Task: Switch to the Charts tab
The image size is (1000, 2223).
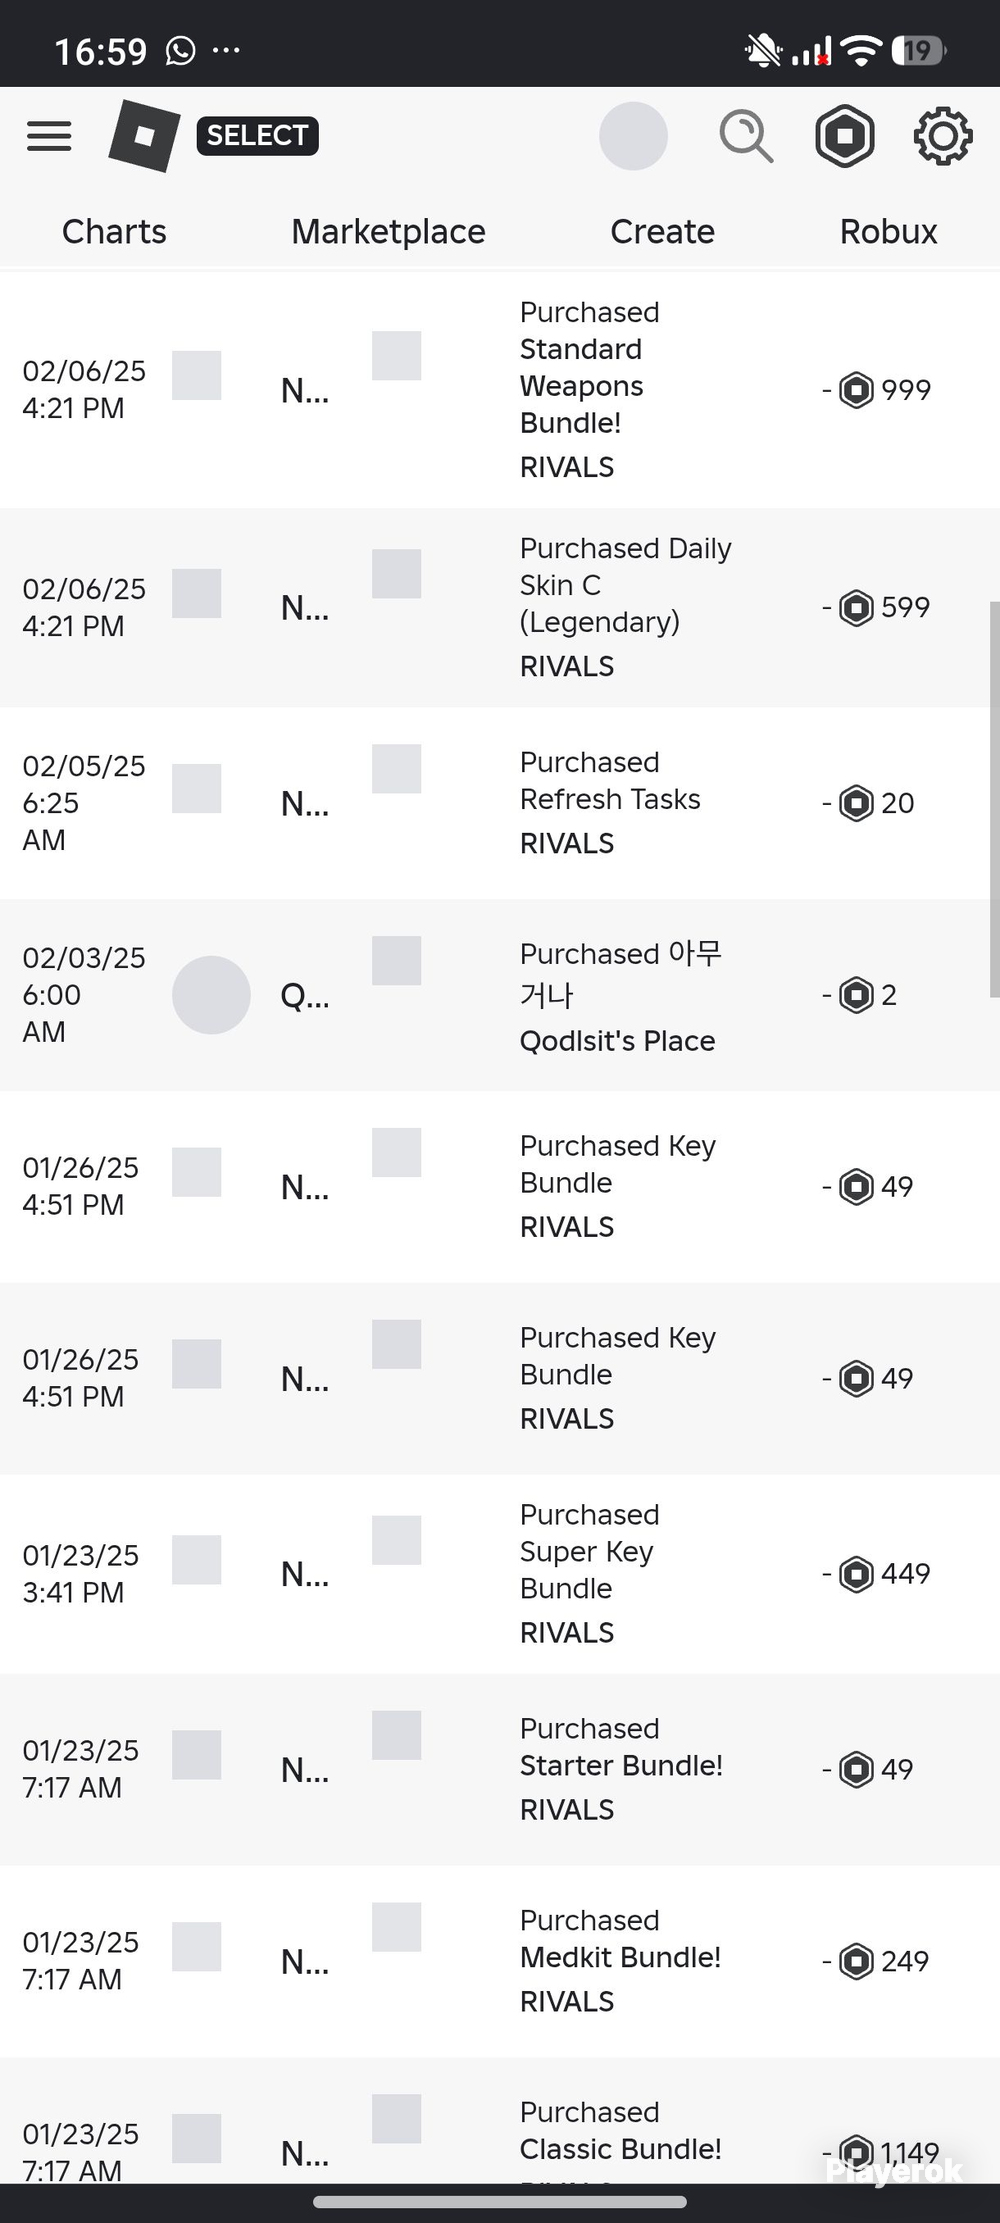Action: (x=114, y=232)
